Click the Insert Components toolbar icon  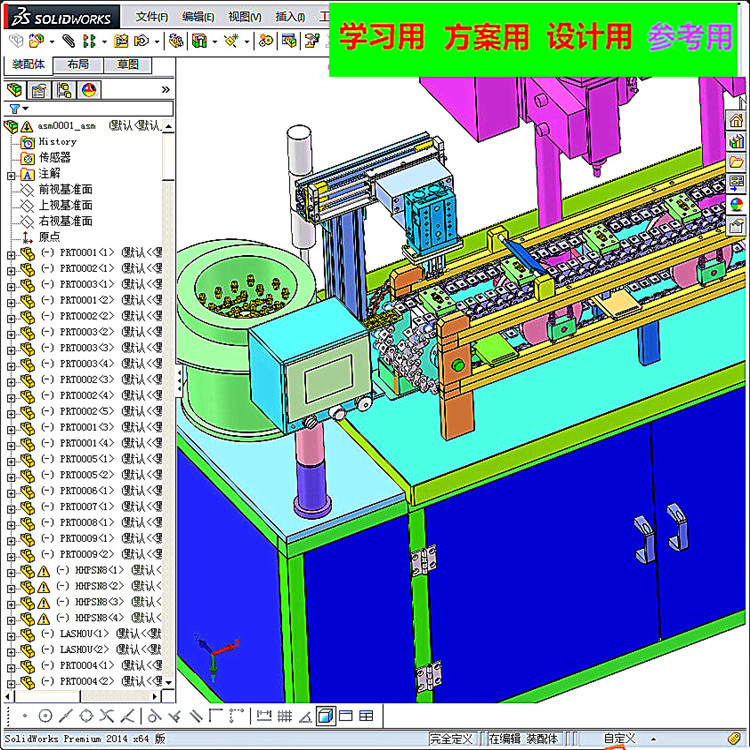tap(36, 41)
